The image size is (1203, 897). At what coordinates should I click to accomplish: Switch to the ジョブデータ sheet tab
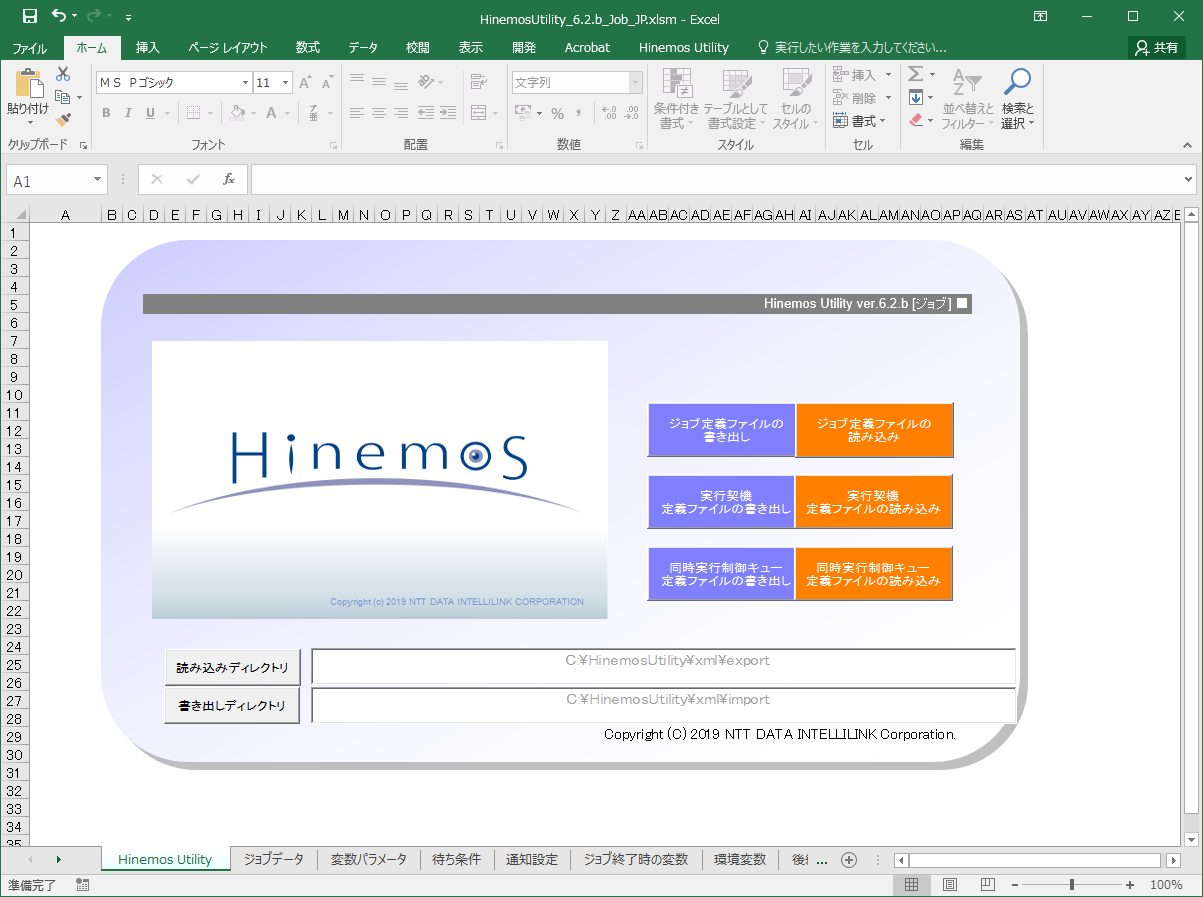point(274,859)
